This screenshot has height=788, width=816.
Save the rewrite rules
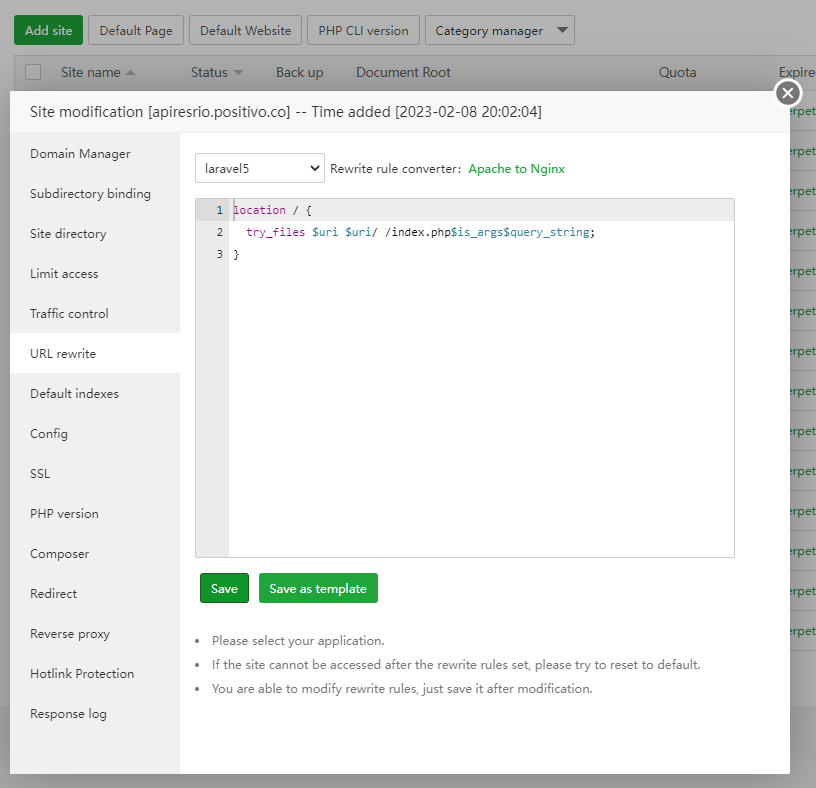224,589
